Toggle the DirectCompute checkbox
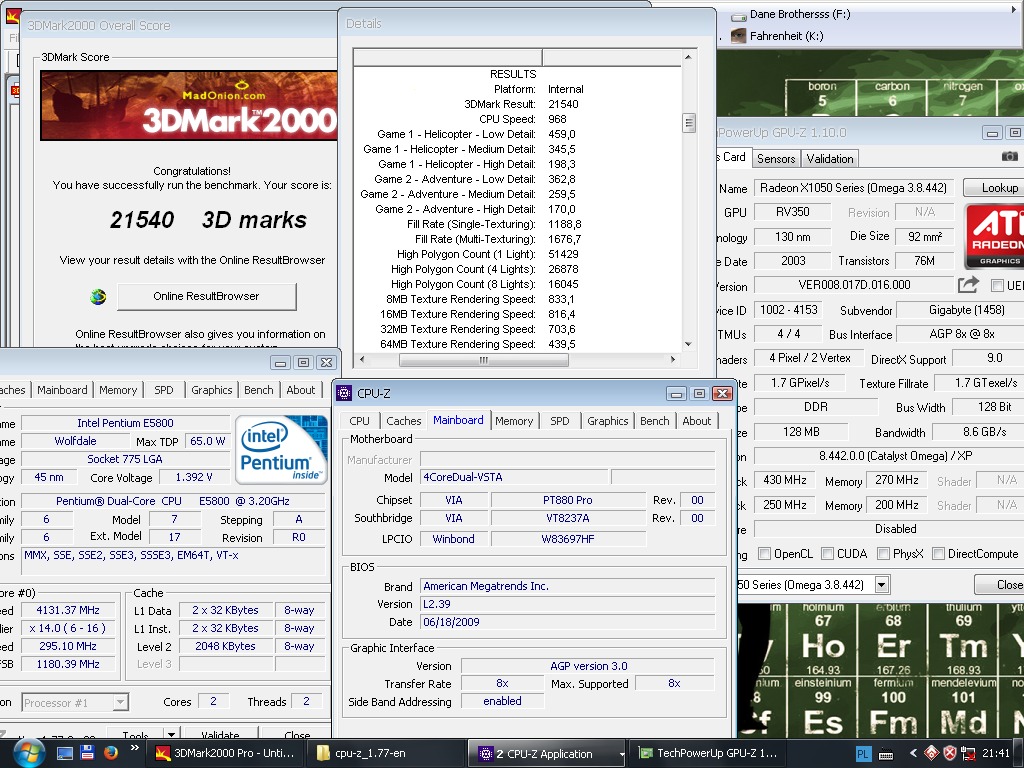 938,554
